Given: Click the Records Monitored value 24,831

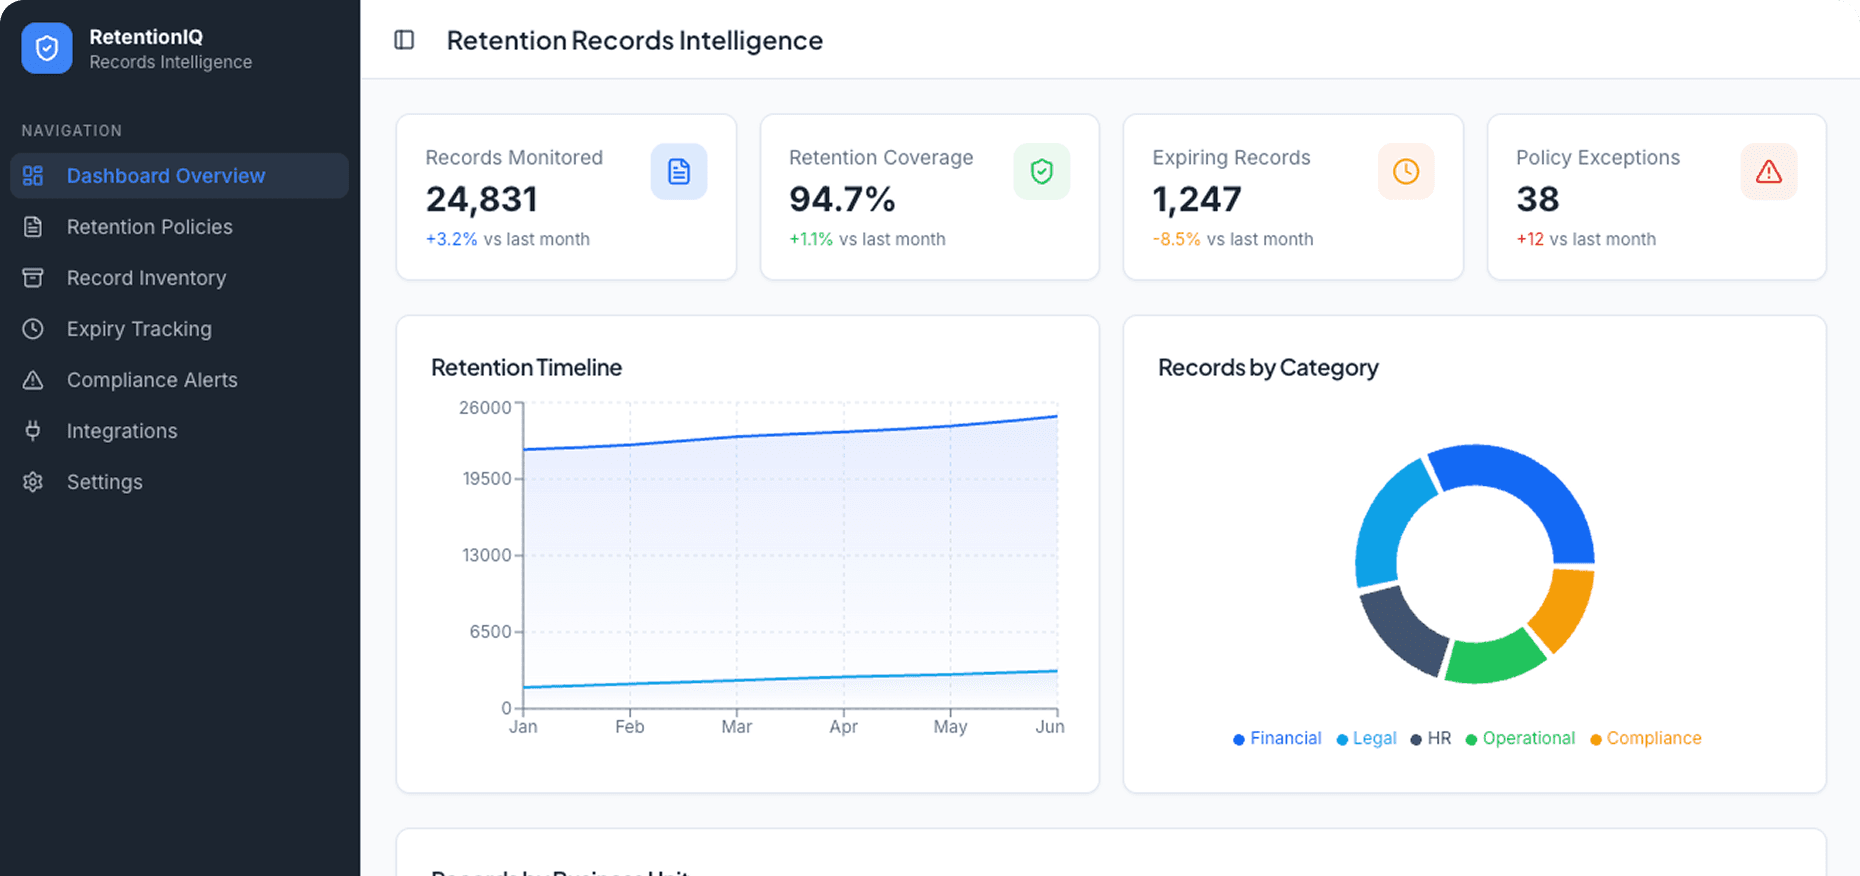Looking at the screenshot, I should point(482,199).
